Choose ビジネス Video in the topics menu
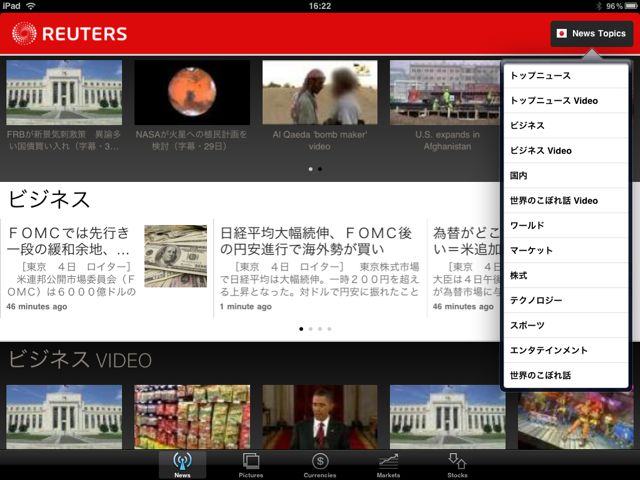 tap(566, 151)
